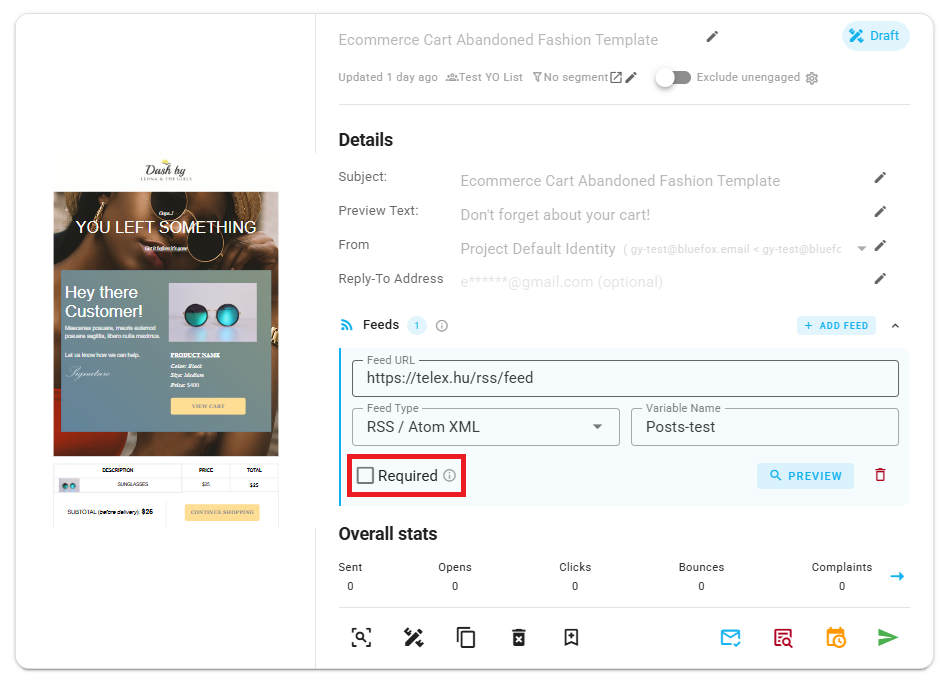Check the Required checkbox
This screenshot has width=947, height=682.
[x=365, y=475]
